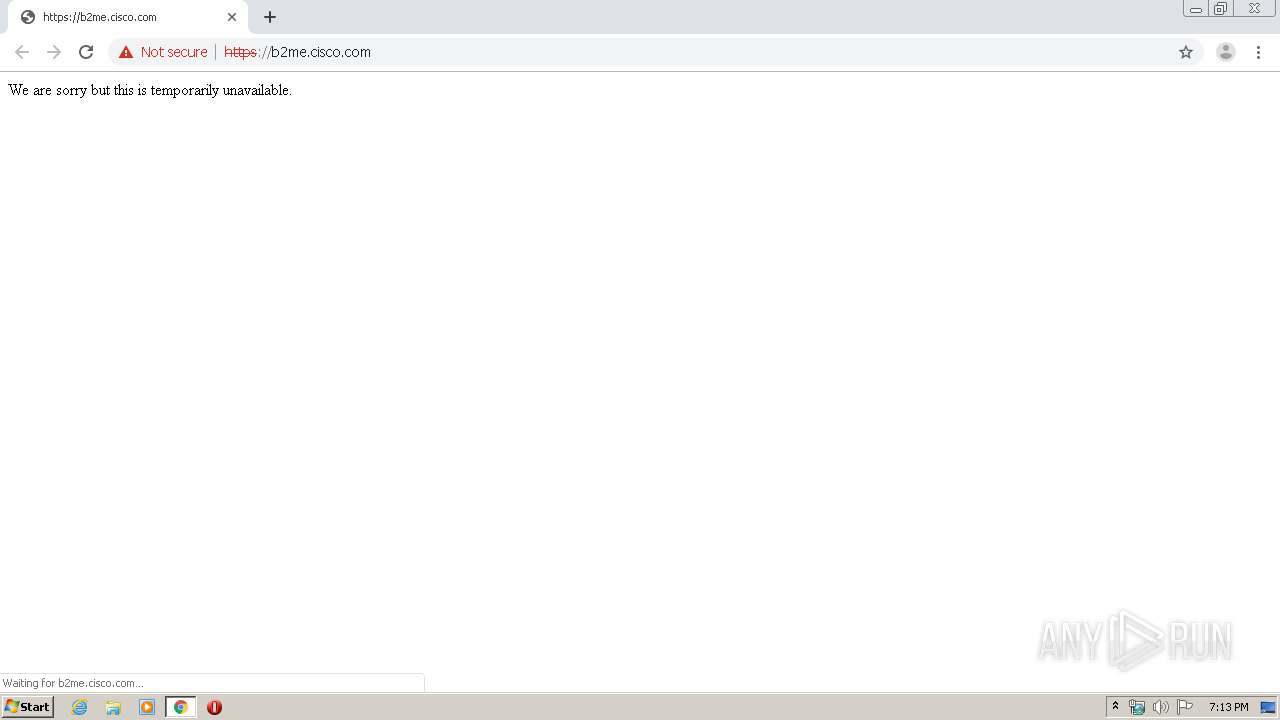Close the b2me.cisco.com tab
This screenshot has height=720, width=1280.
[232, 17]
